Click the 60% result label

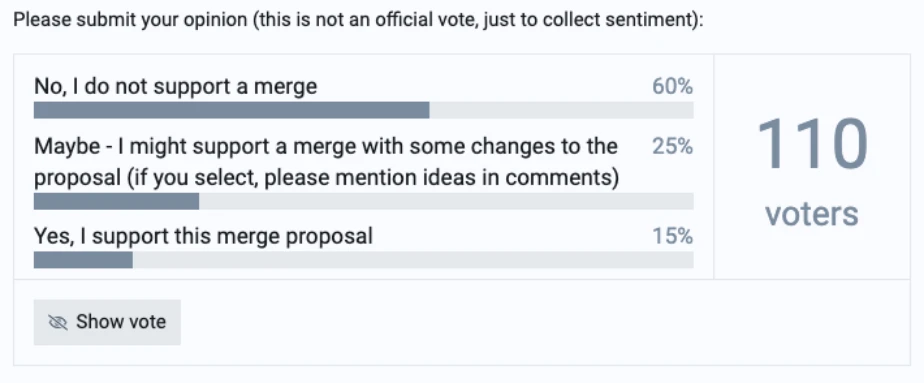point(672,87)
